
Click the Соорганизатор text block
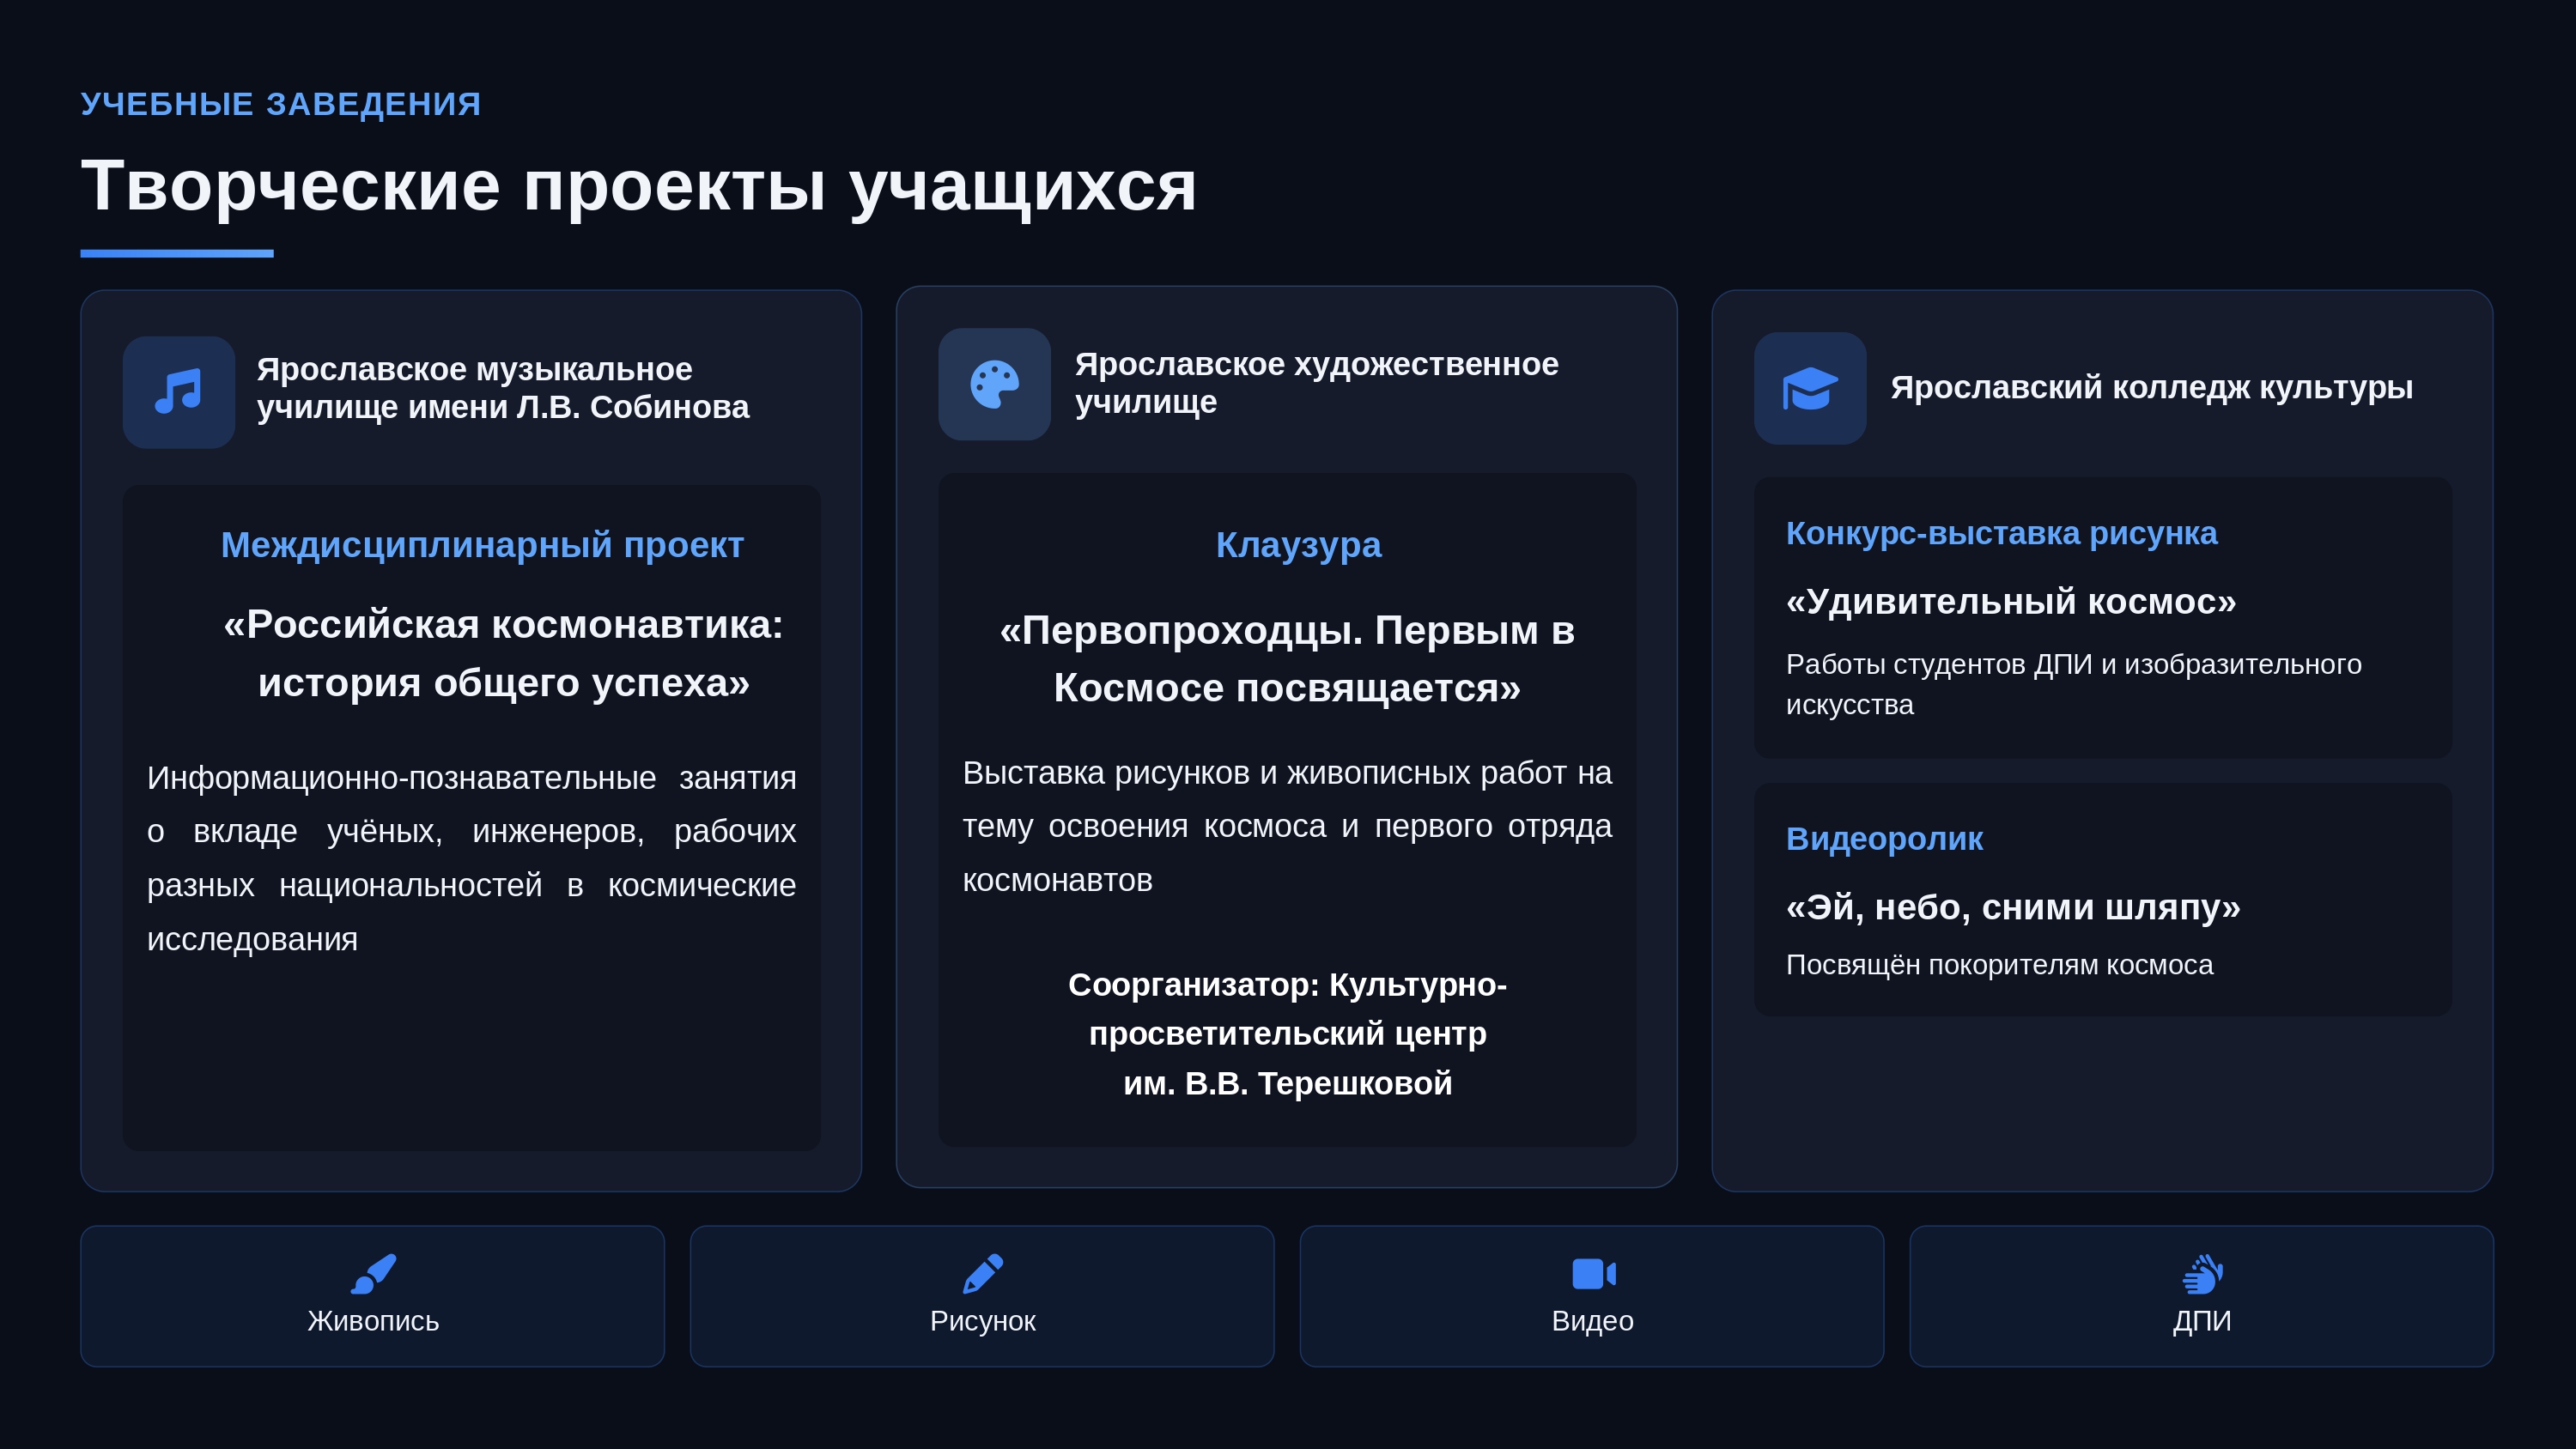coord(1287,1034)
